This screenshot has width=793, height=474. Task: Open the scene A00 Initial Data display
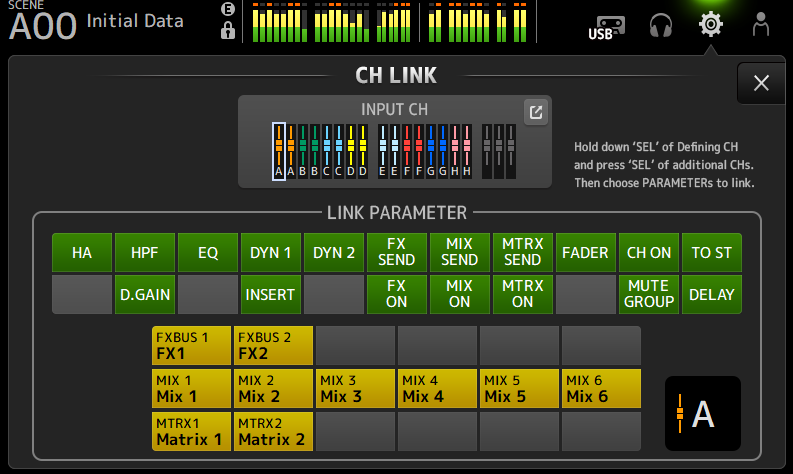pyautogui.click(x=98, y=22)
